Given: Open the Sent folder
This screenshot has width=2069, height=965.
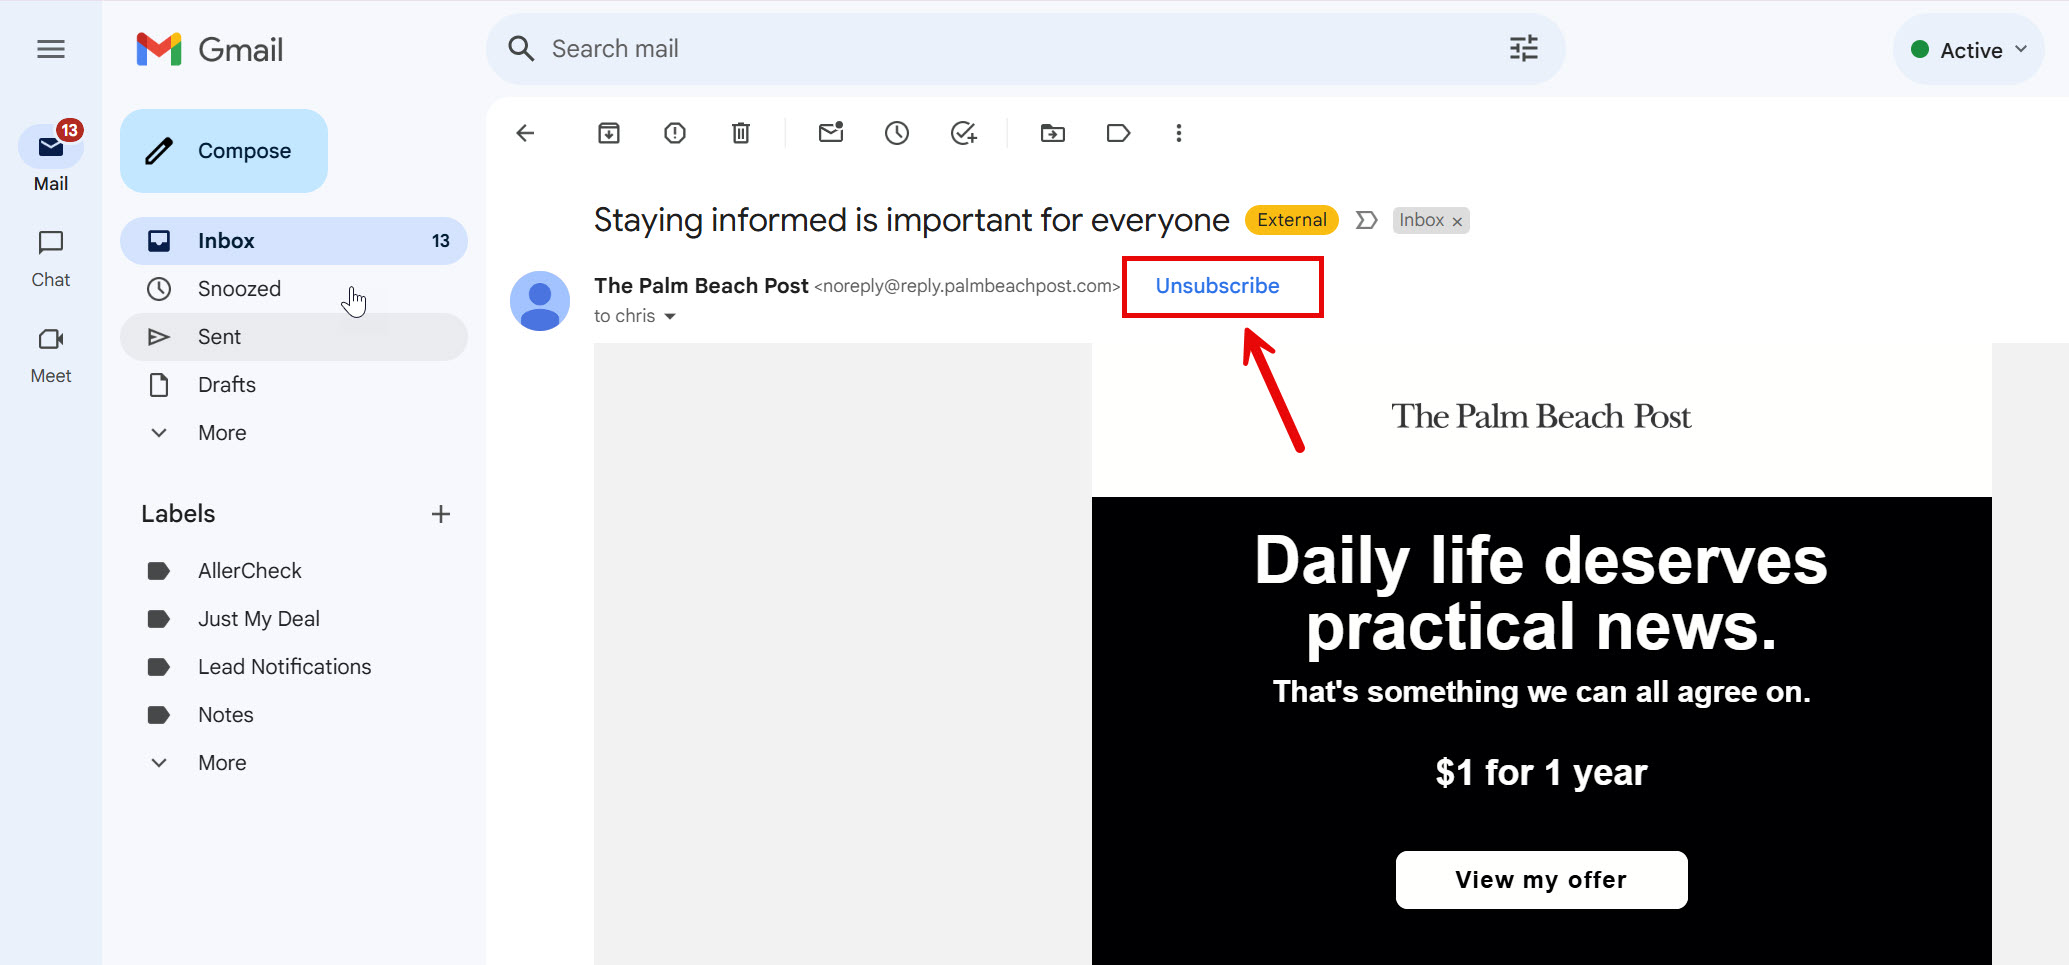Looking at the screenshot, I should pyautogui.click(x=294, y=337).
